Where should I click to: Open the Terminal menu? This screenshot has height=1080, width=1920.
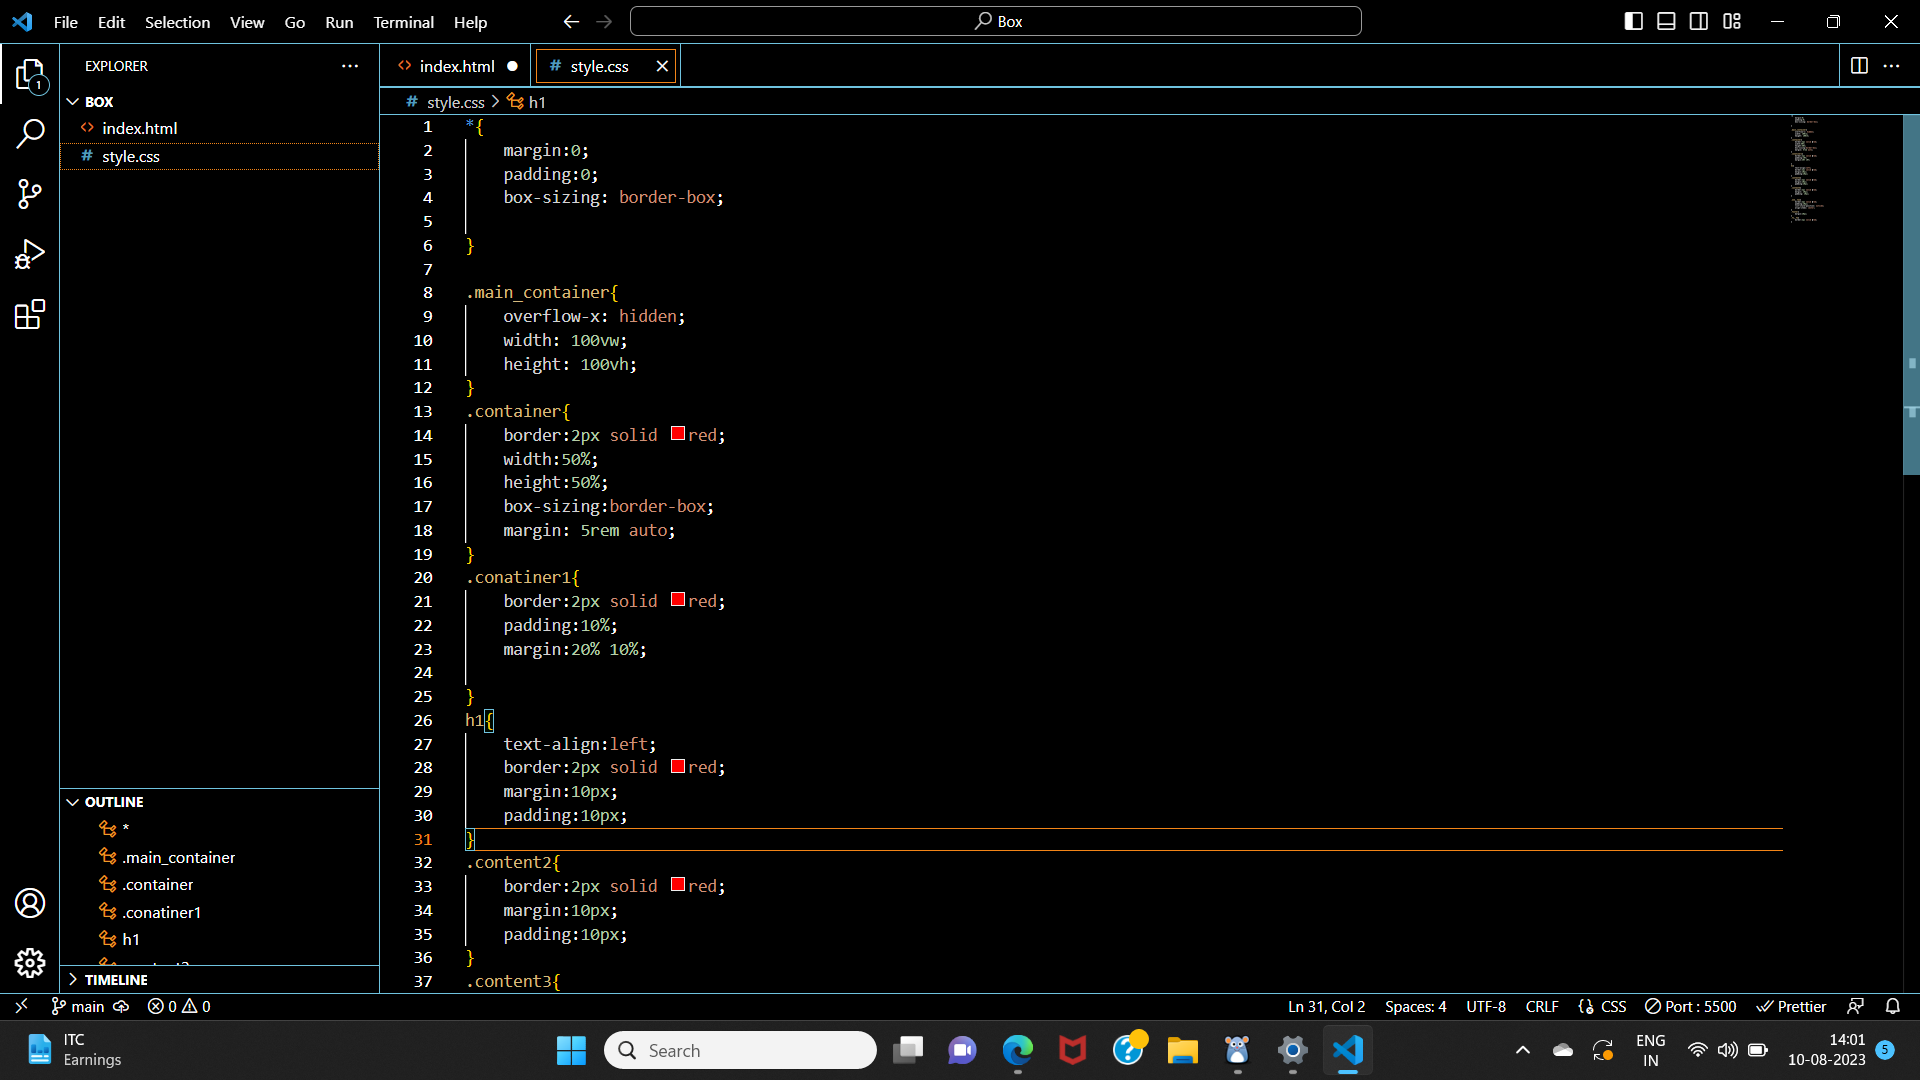[x=403, y=22]
